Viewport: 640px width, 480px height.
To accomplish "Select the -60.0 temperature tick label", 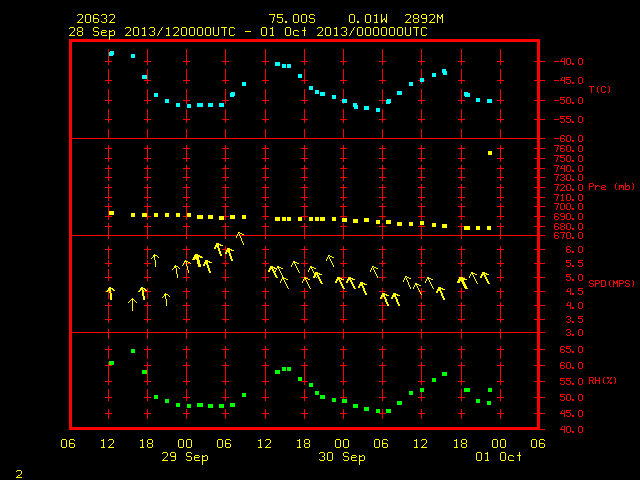I will pyautogui.click(x=569, y=139).
